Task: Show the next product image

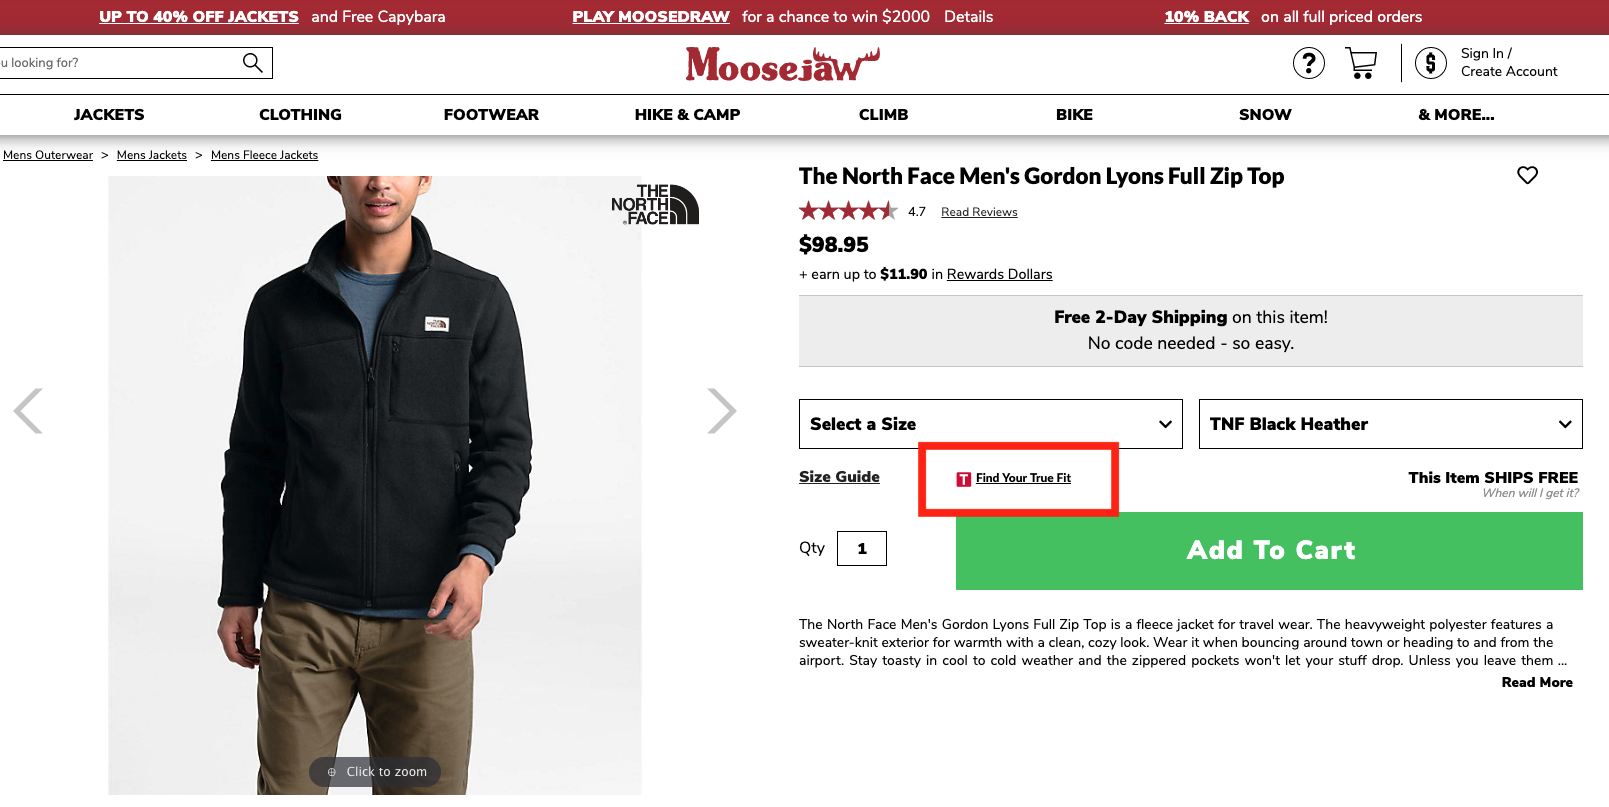Action: coord(721,411)
